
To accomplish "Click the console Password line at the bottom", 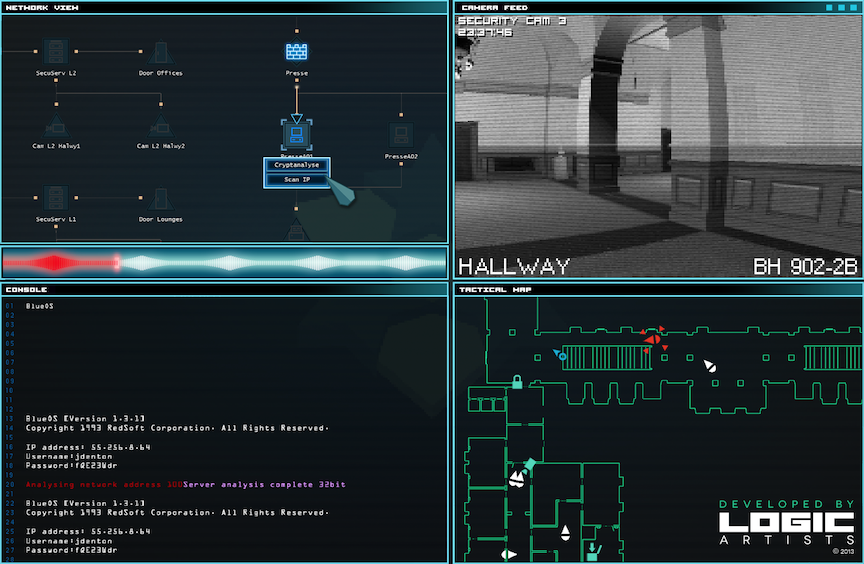I will (72, 550).
